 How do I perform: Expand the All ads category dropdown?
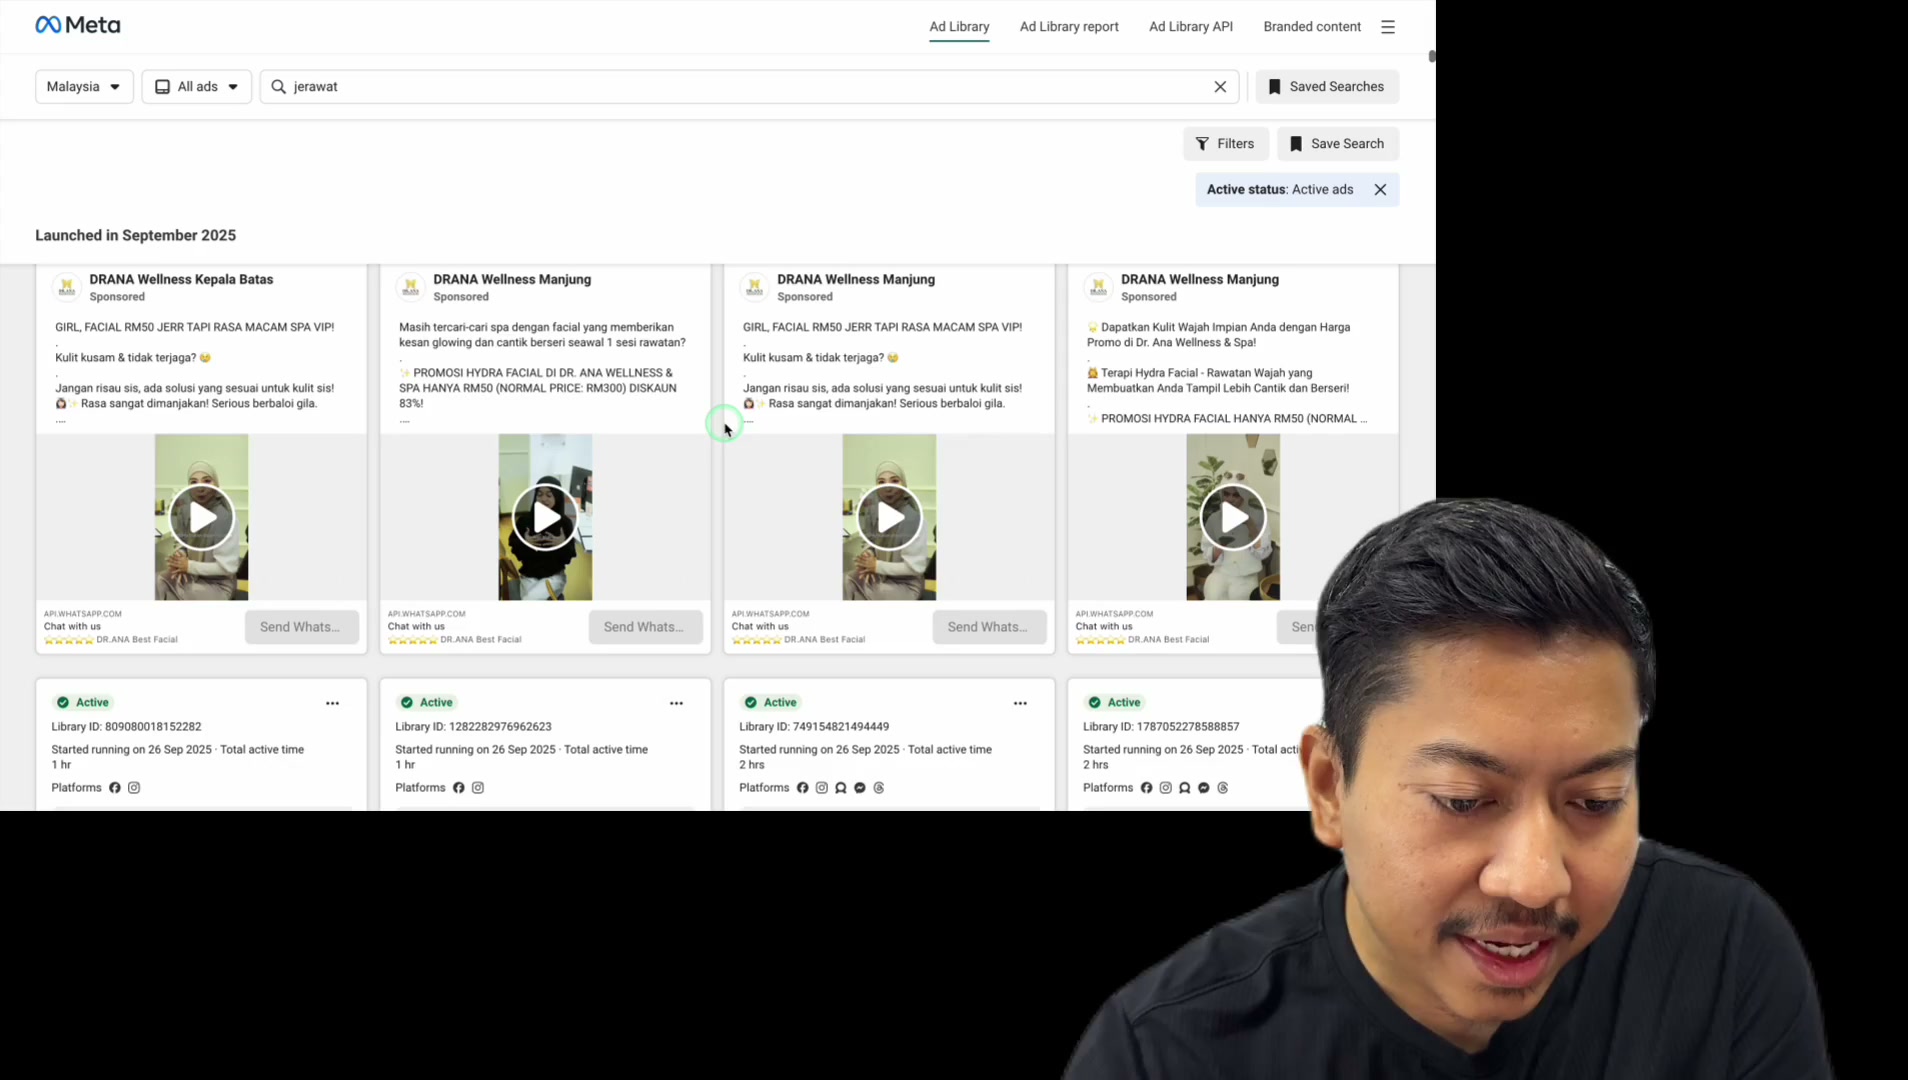click(196, 87)
